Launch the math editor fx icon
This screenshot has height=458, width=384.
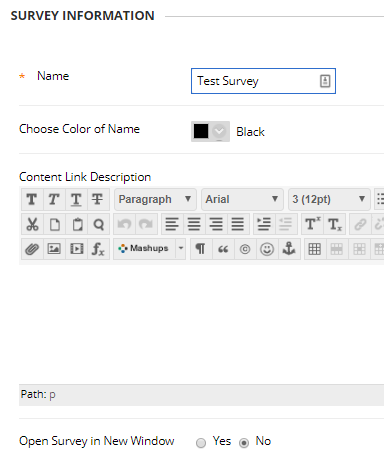98,249
